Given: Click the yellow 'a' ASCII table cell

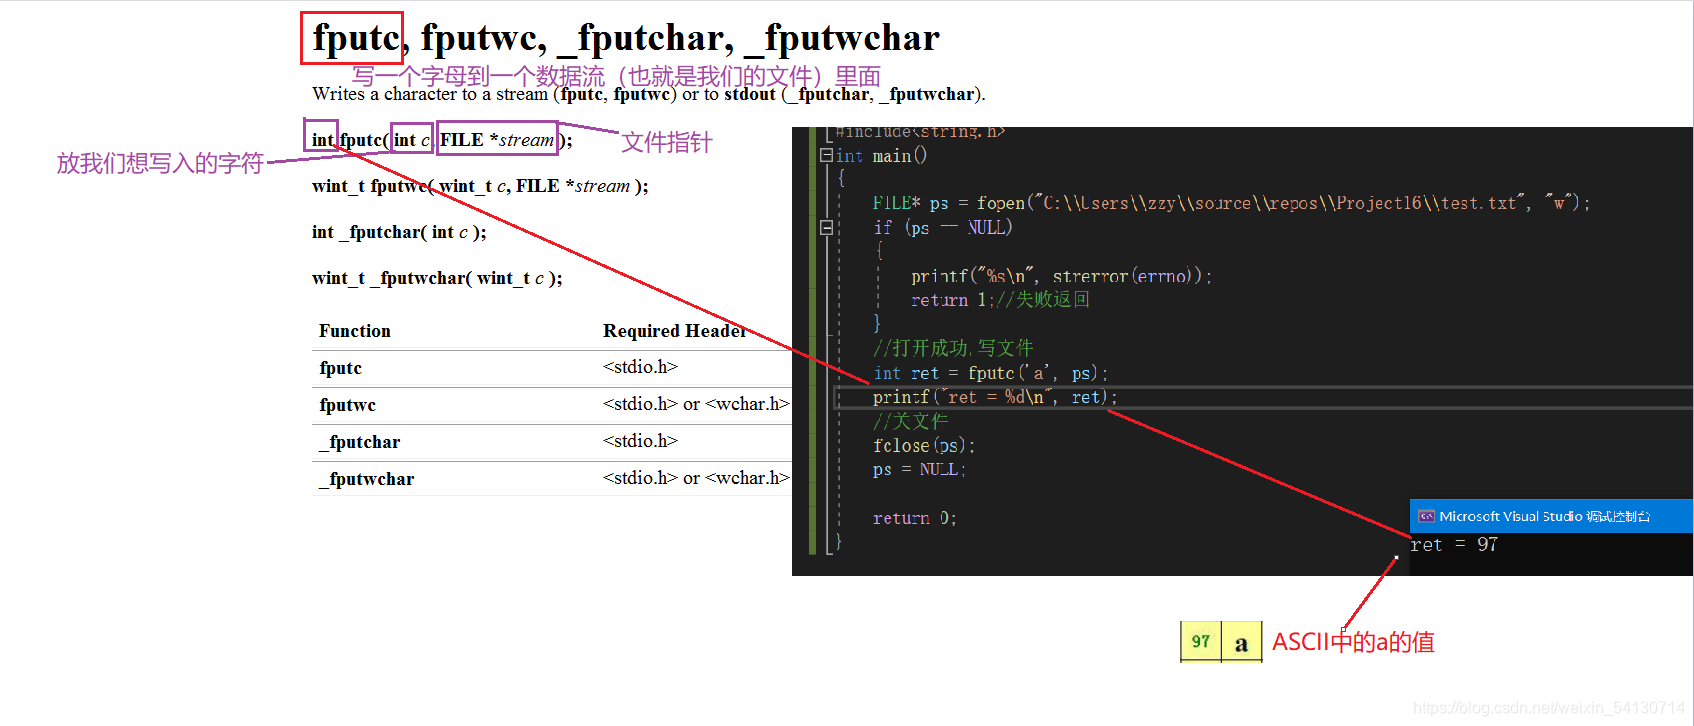Looking at the screenshot, I should [x=1241, y=642].
